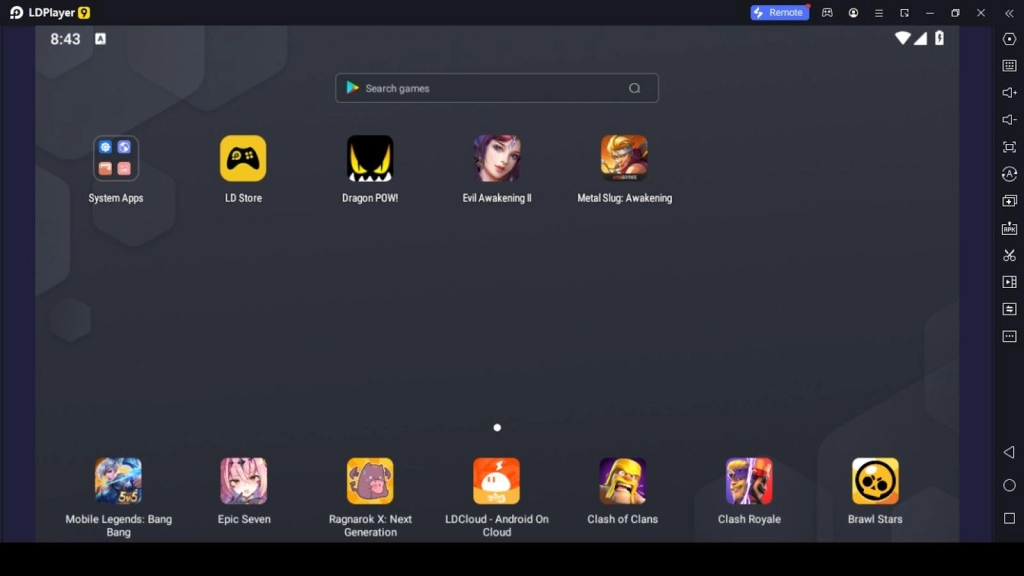Click the cellular signal icon

[920, 38]
